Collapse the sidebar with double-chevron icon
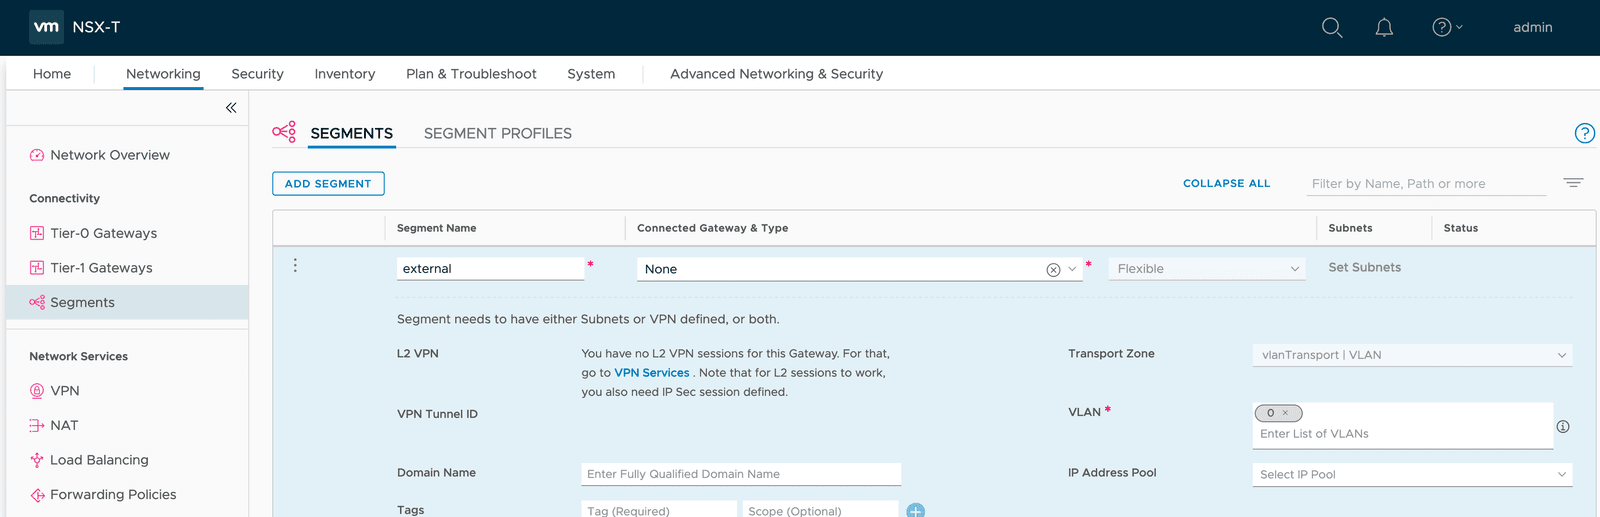Screen dimensions: 1600x517 coord(231,108)
